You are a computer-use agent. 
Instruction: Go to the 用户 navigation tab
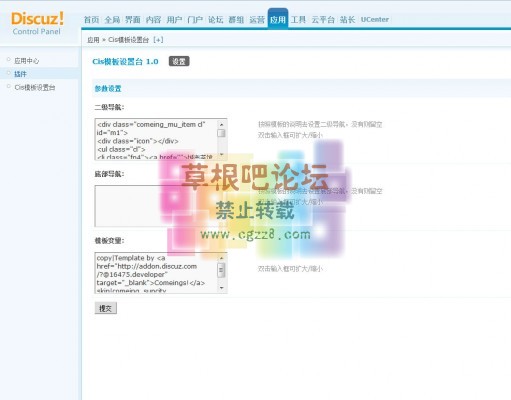174,20
